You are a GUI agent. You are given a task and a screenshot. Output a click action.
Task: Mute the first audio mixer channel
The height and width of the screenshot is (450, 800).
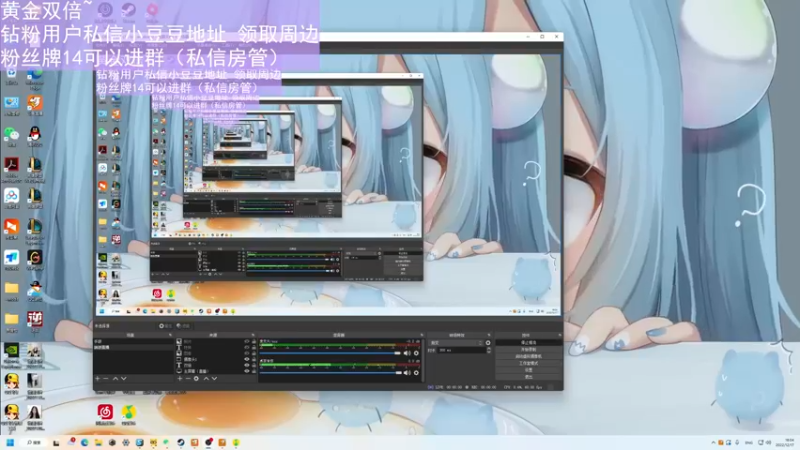tap(407, 353)
